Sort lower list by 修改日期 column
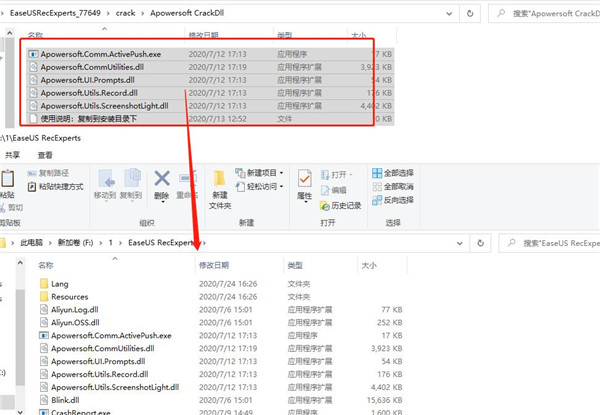600x415 pixels. click(x=214, y=265)
